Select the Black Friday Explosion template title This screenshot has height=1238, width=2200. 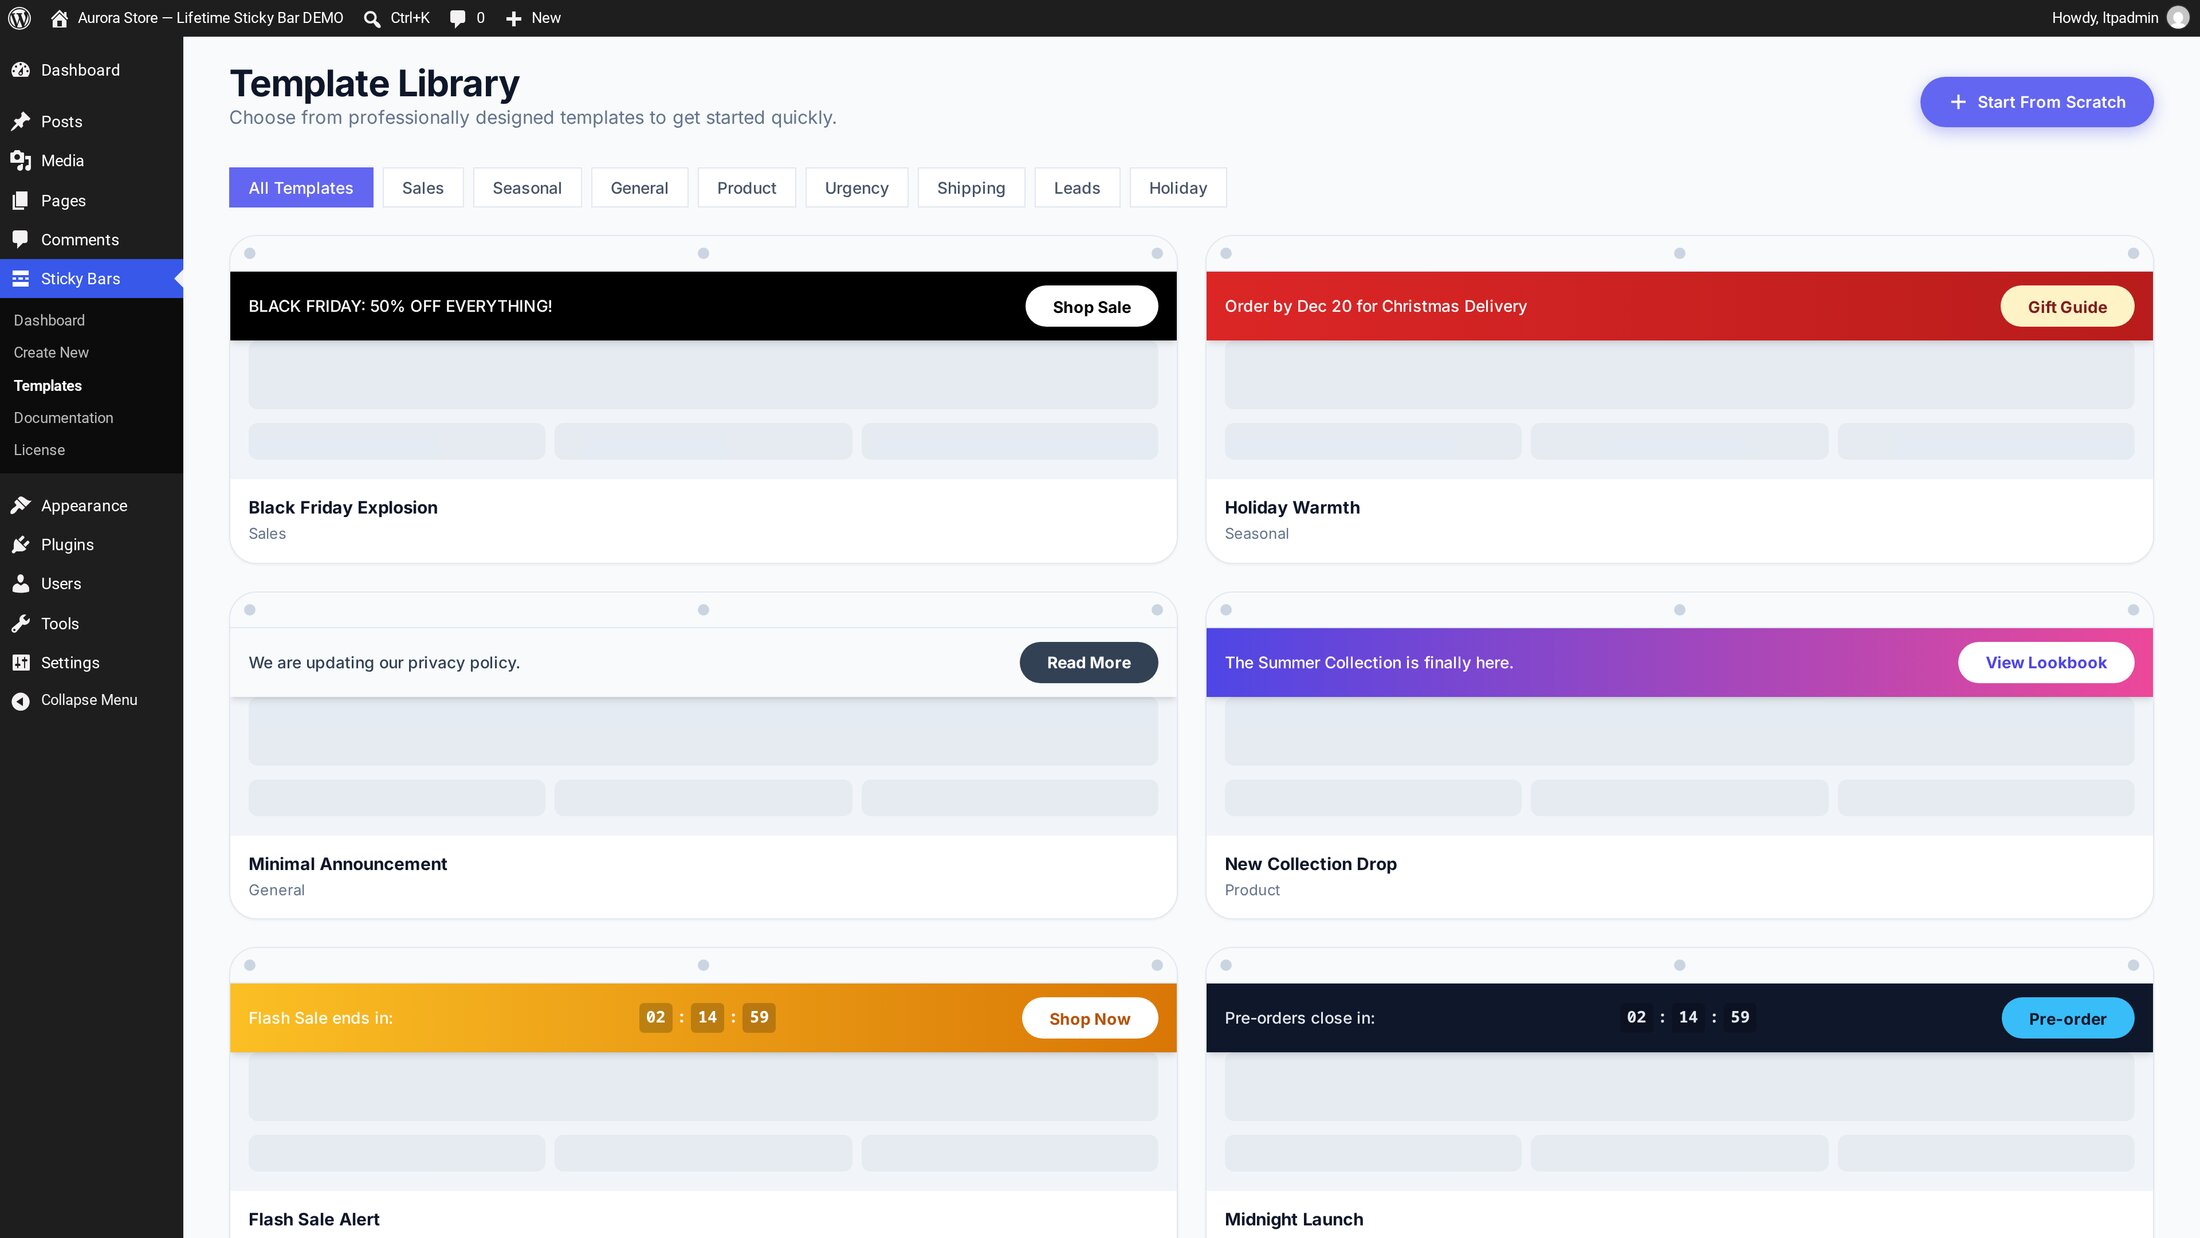(x=343, y=507)
